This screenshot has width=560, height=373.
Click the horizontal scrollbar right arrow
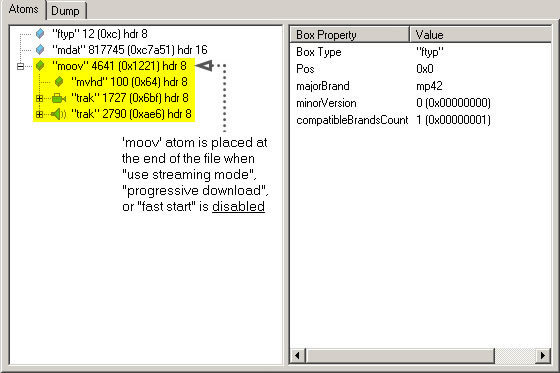(543, 355)
